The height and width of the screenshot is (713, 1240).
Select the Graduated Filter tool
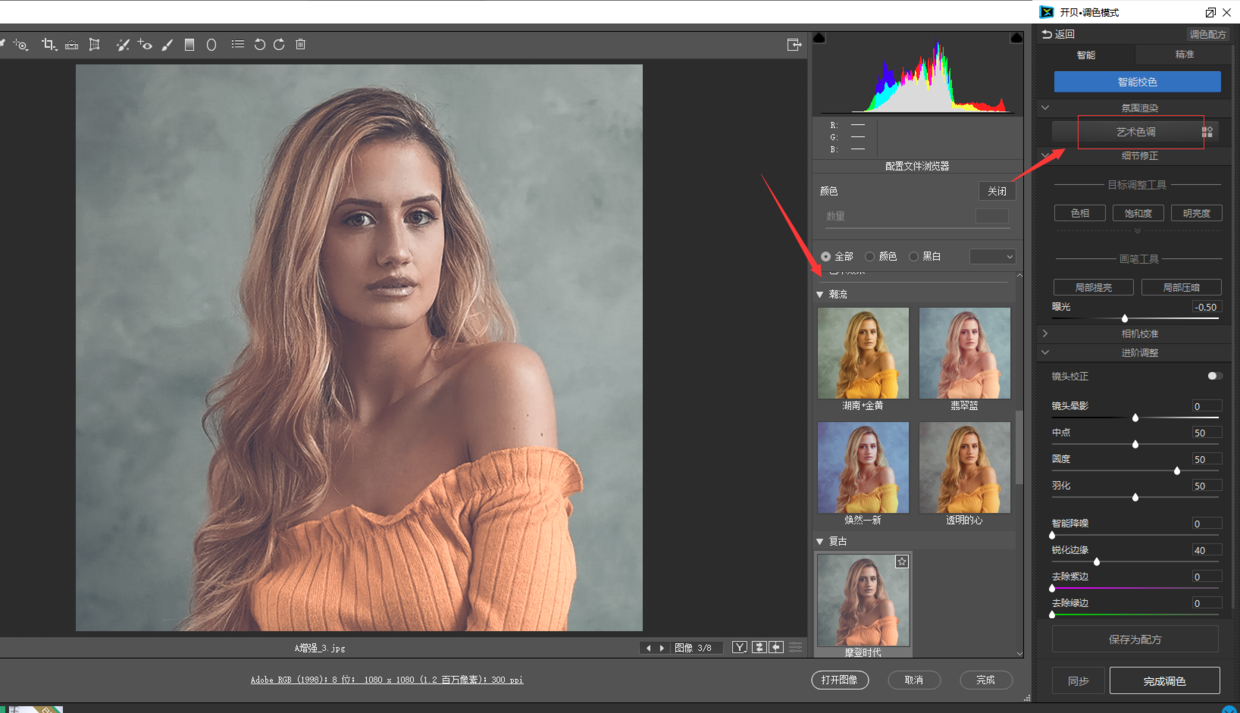click(x=189, y=45)
